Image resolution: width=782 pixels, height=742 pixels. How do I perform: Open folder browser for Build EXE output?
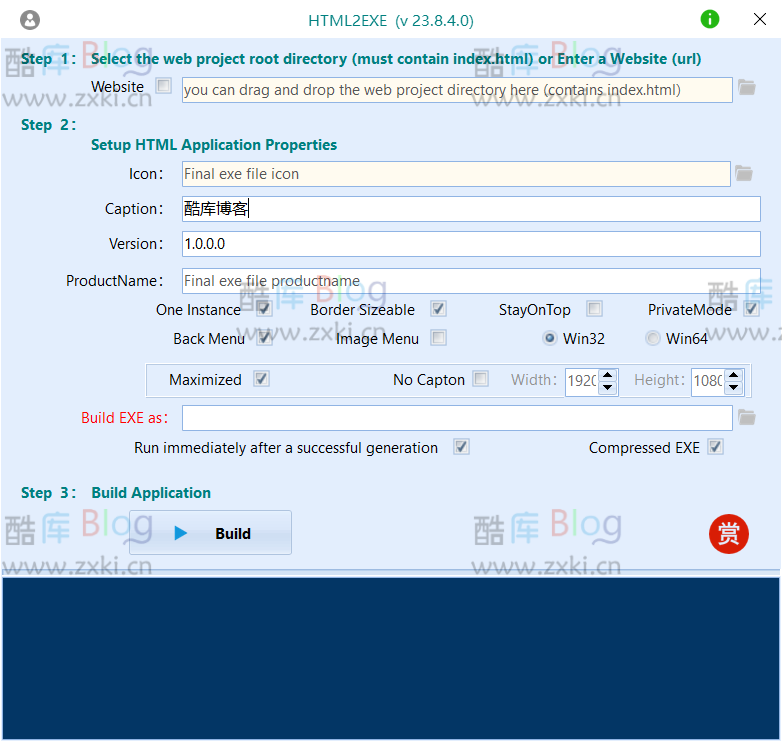[746, 417]
